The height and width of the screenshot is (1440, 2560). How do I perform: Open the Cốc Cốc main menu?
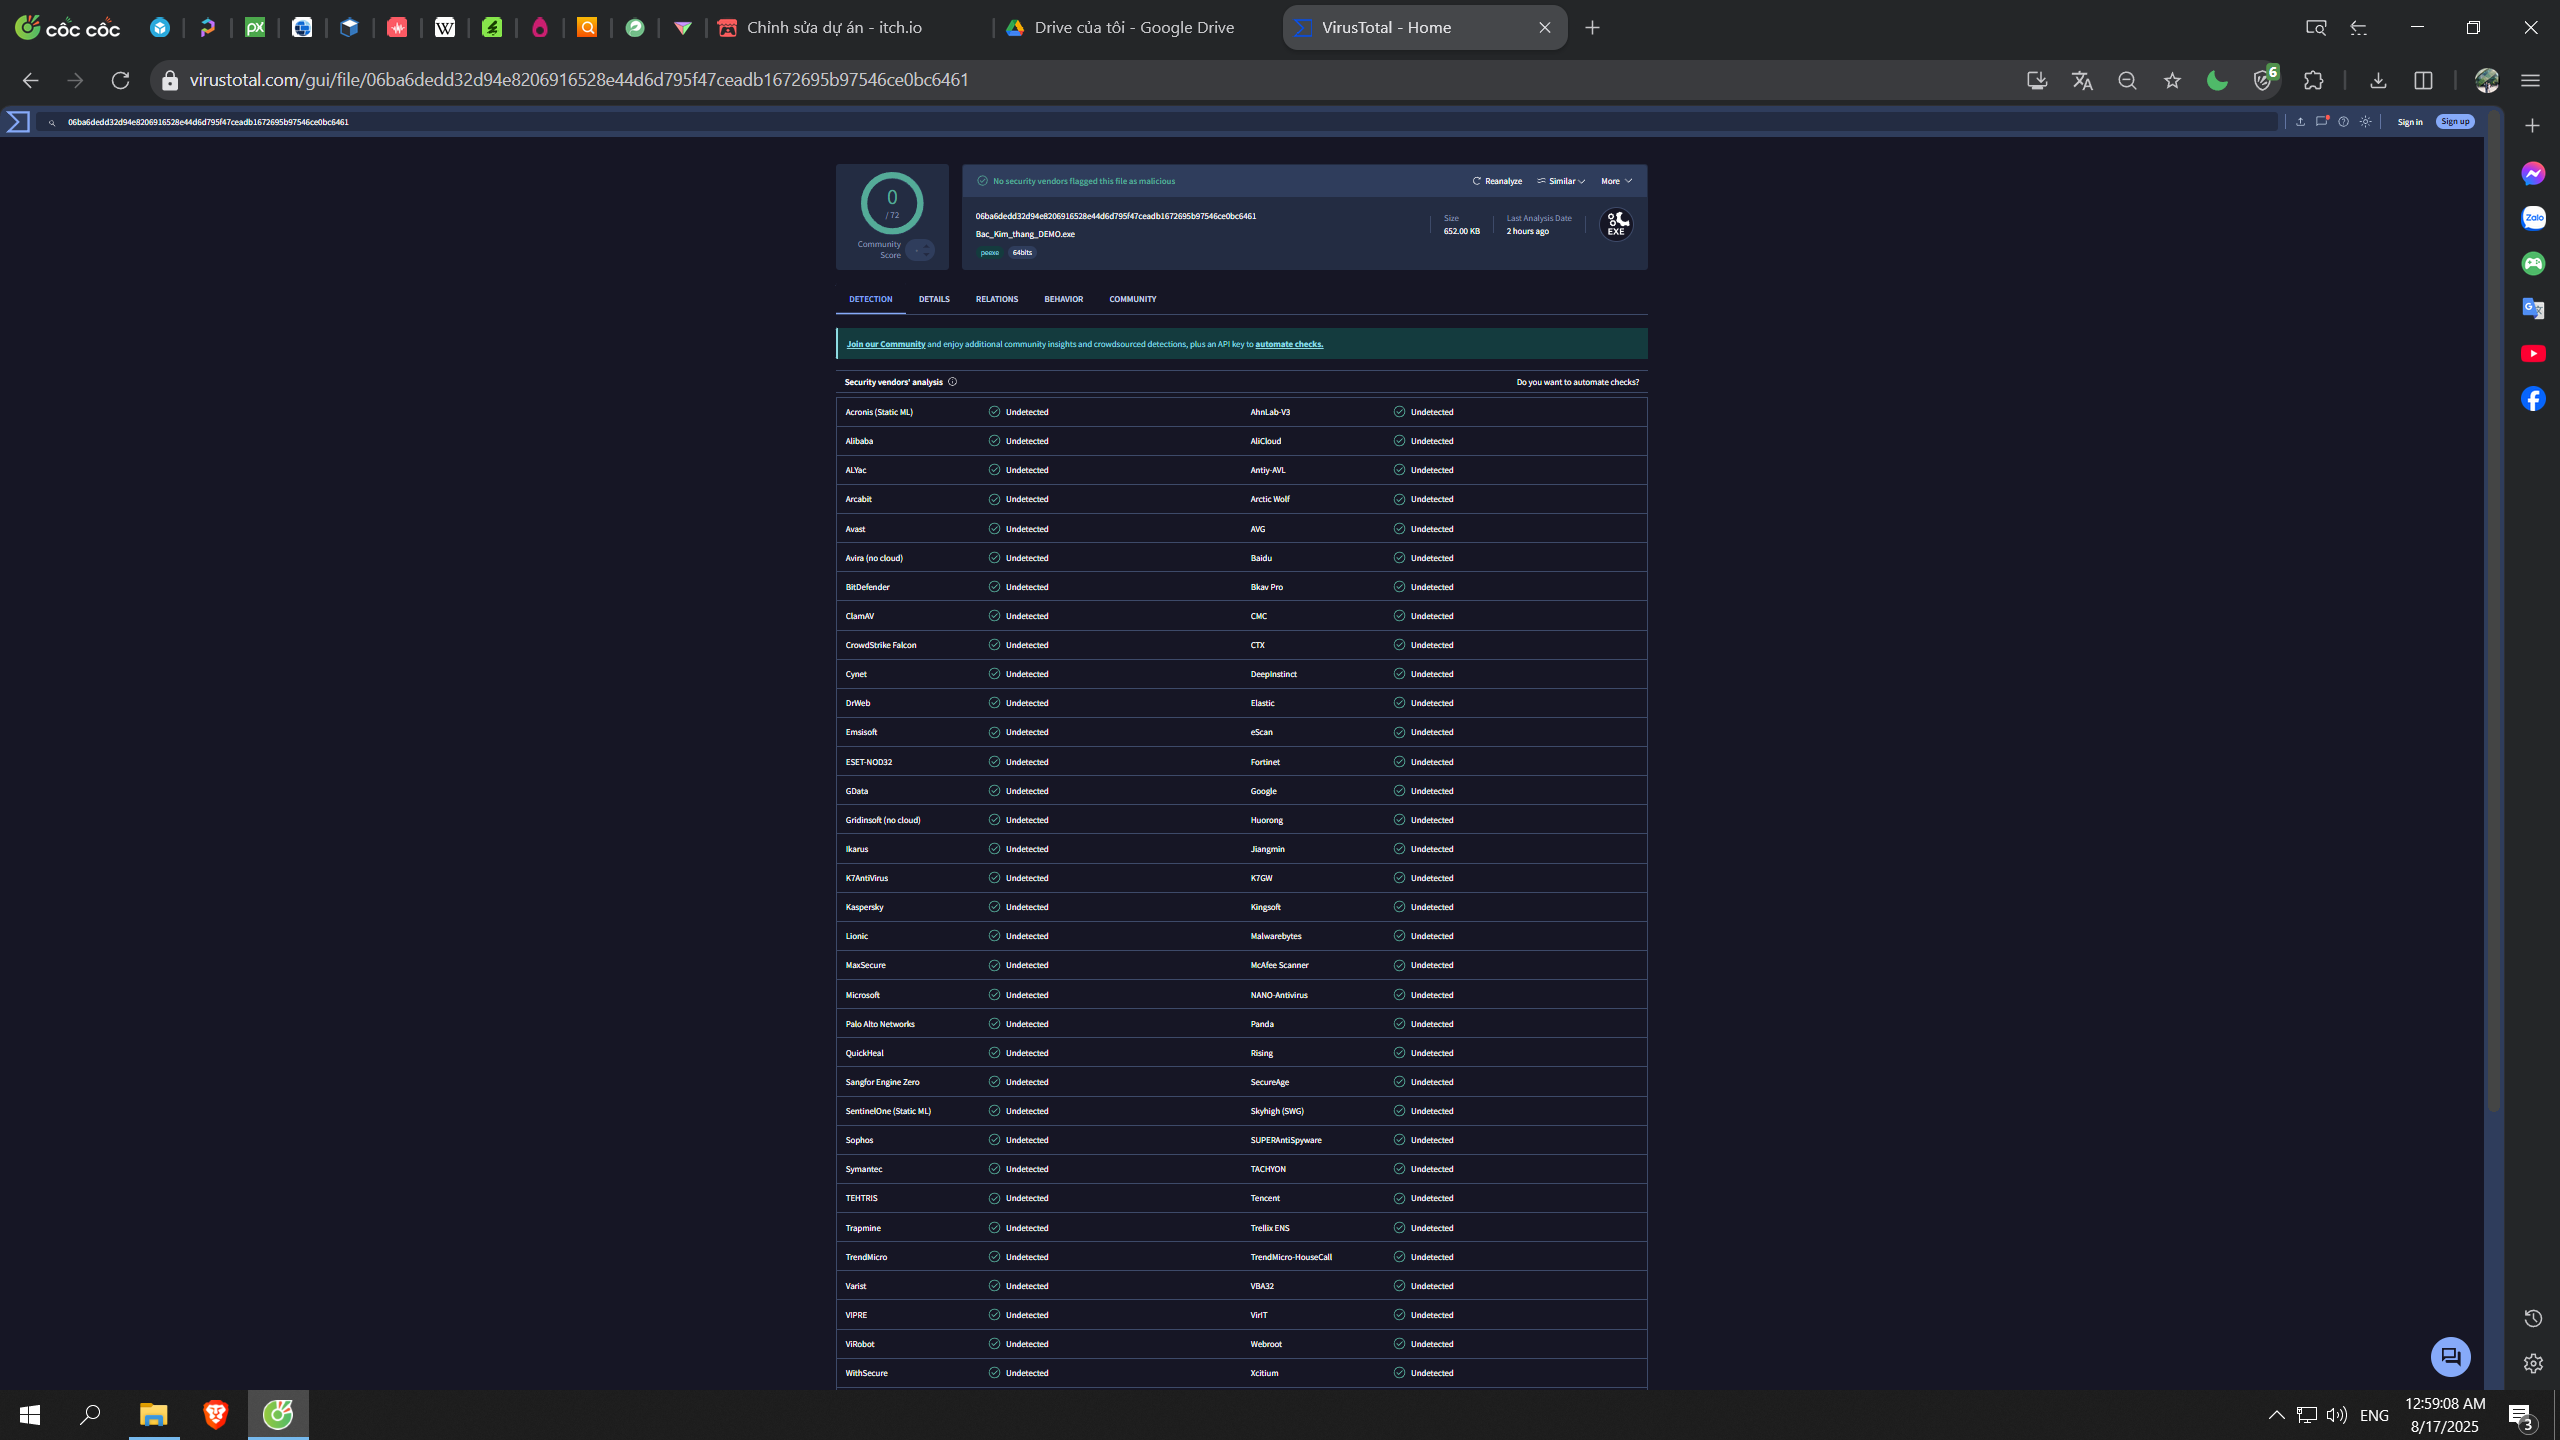point(2530,80)
